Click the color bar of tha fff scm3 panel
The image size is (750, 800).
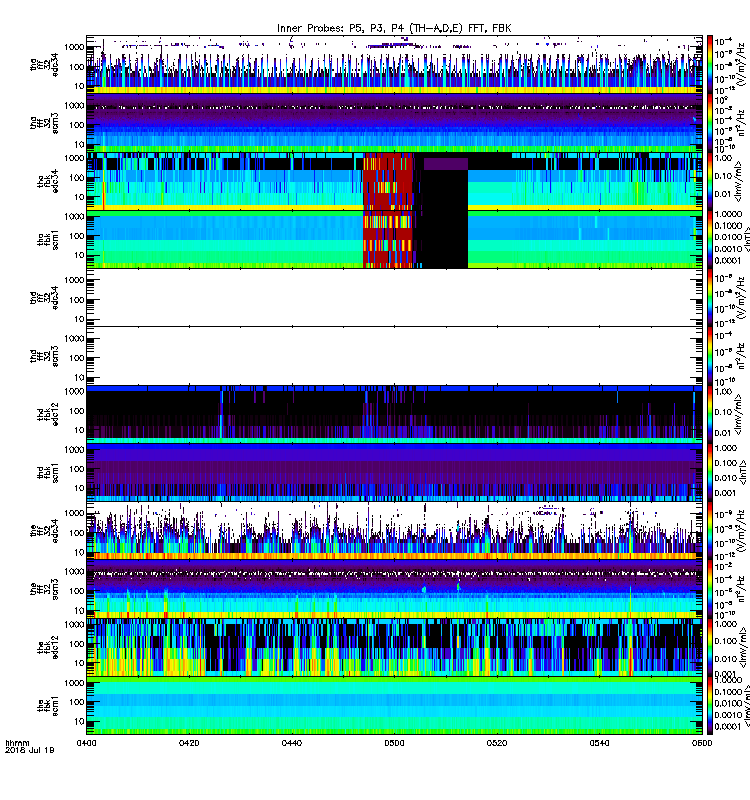point(710,123)
